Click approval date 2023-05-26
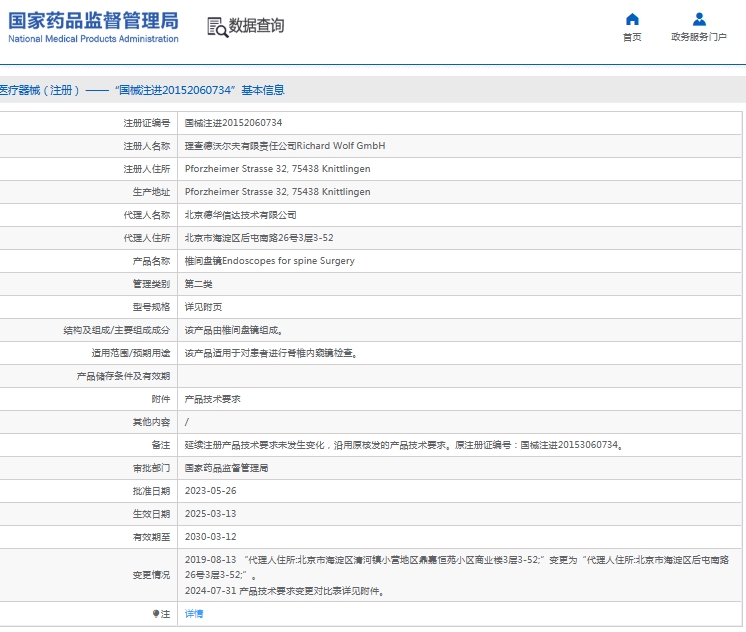746x632 pixels. pyautogui.click(x=210, y=491)
